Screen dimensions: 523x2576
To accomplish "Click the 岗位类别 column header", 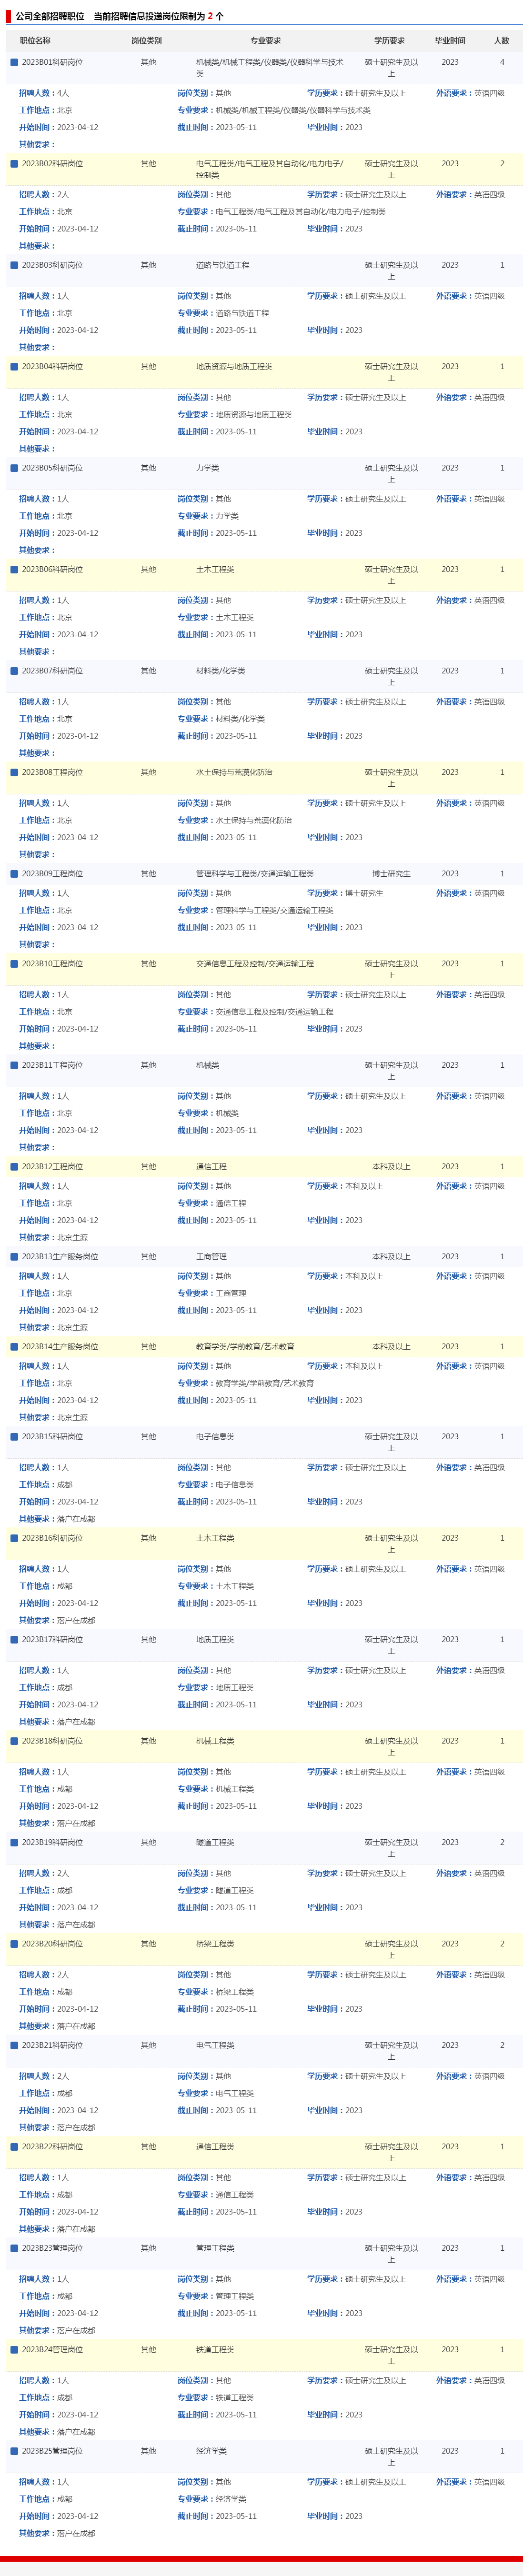I will 147,41.
